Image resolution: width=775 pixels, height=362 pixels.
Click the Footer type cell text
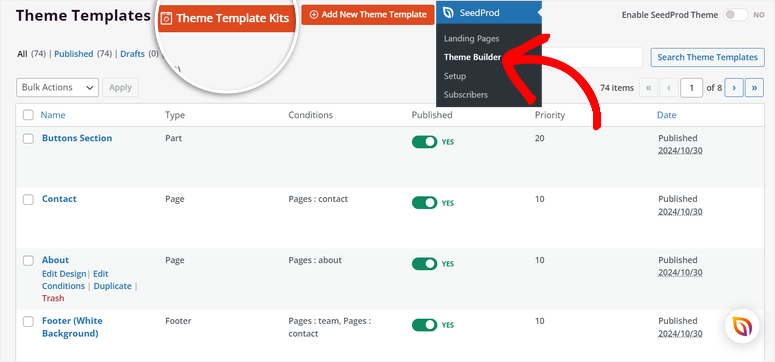[x=178, y=321]
